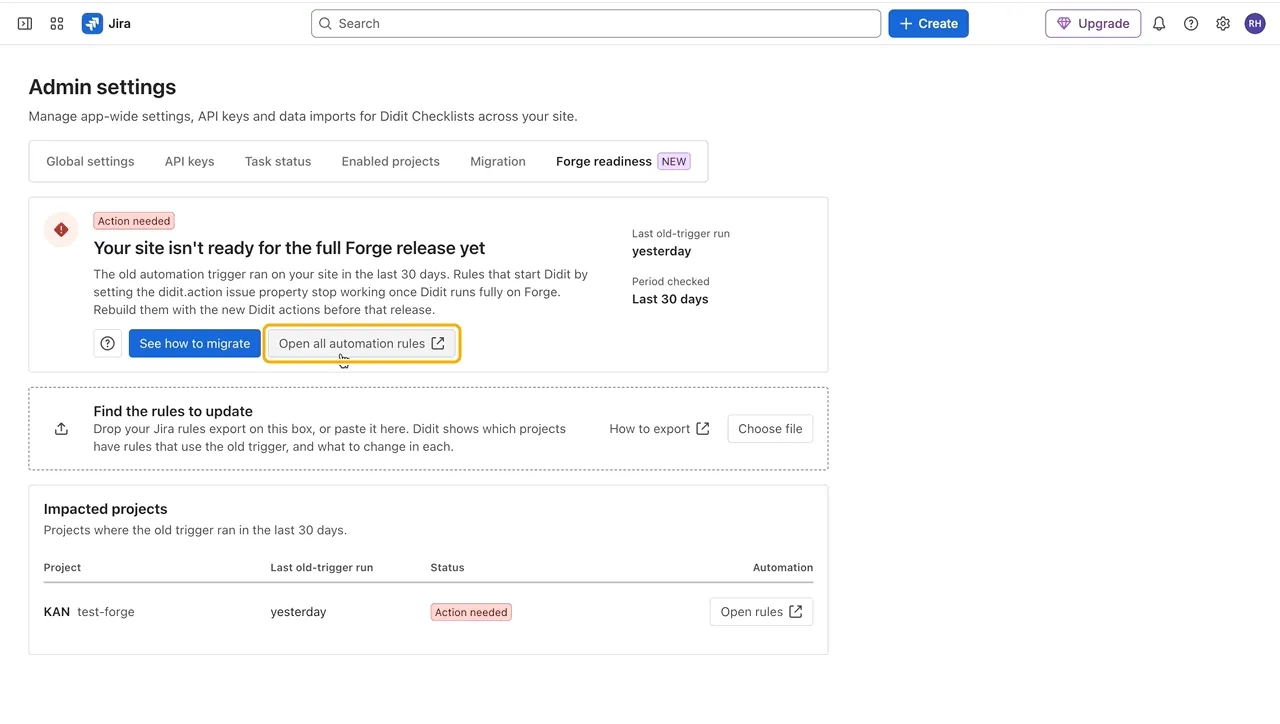Click inside the Search field
The width and height of the screenshot is (1280, 724).
596,23
